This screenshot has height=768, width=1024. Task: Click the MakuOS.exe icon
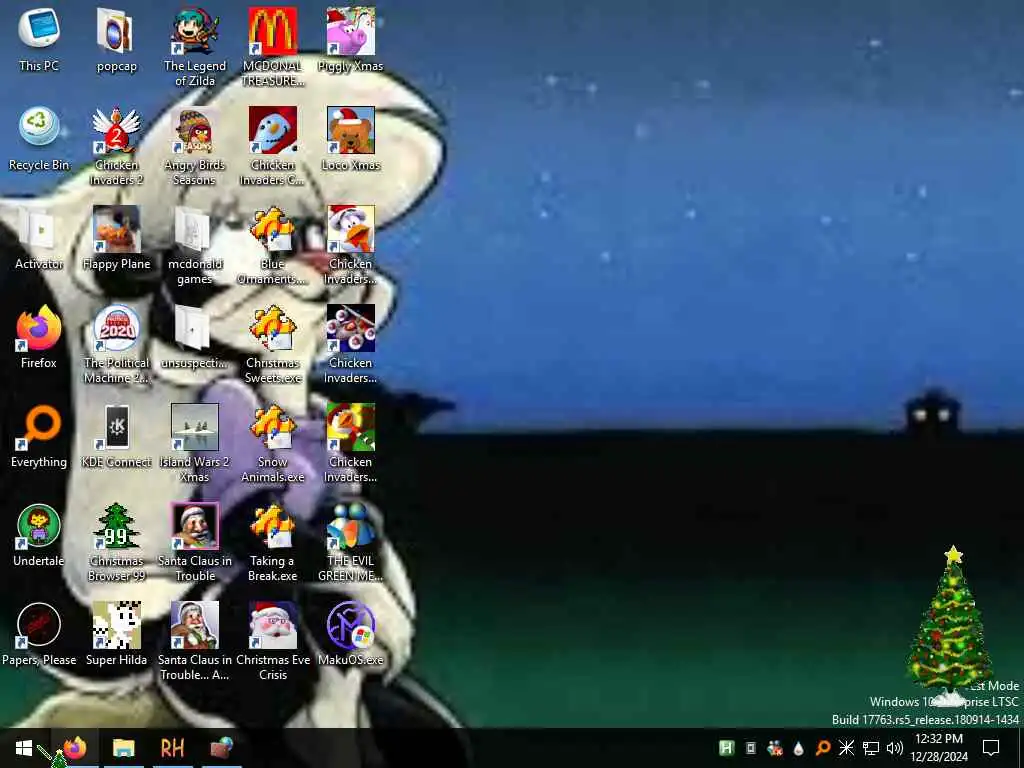click(x=351, y=626)
